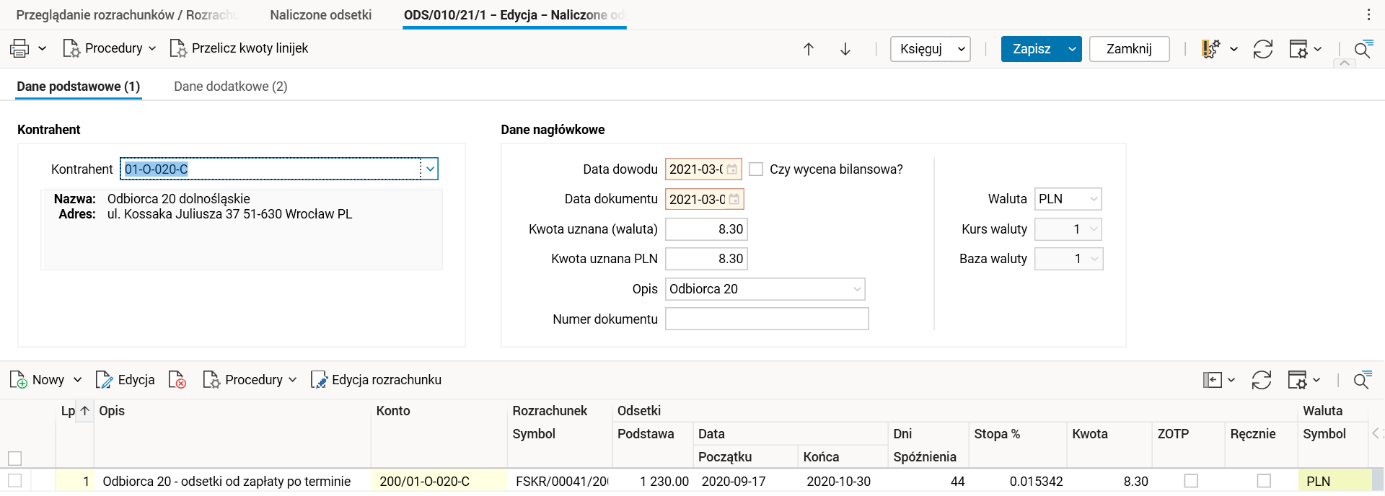Viewport: 1385px width, 496px height.
Task: Click Przelicz kwoty linijek
Action: point(239,48)
